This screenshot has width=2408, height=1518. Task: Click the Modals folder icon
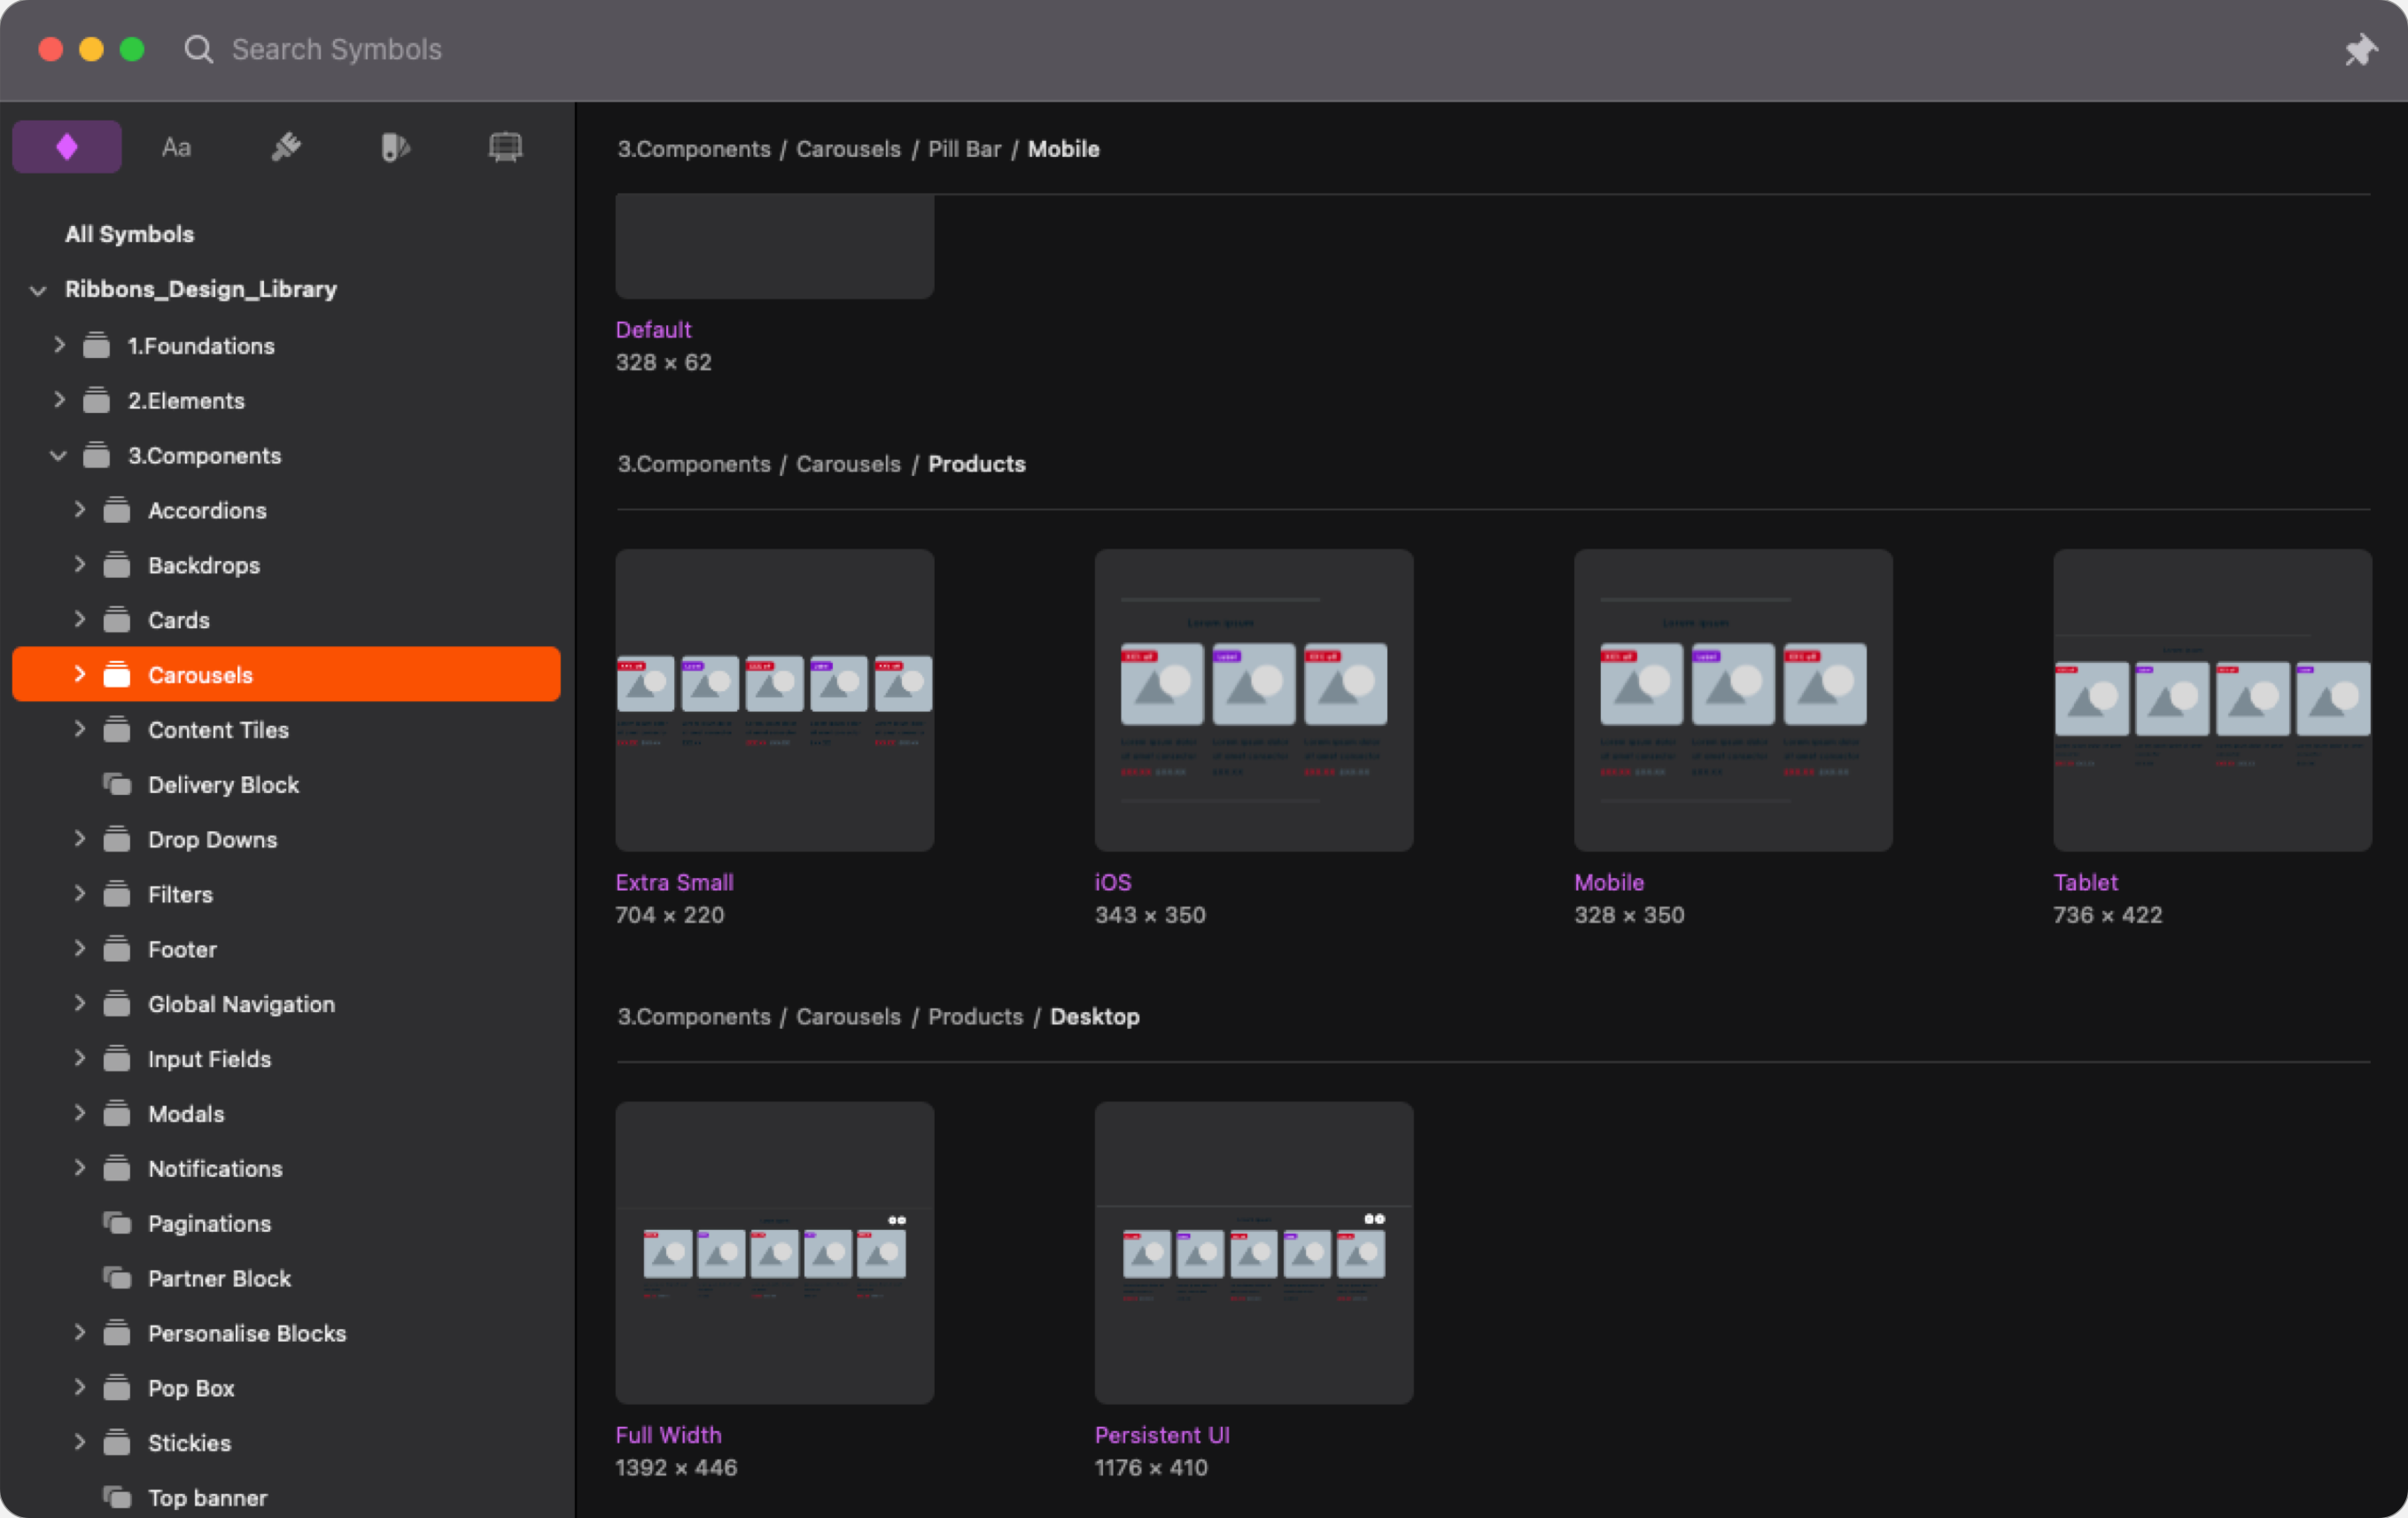coord(117,1113)
